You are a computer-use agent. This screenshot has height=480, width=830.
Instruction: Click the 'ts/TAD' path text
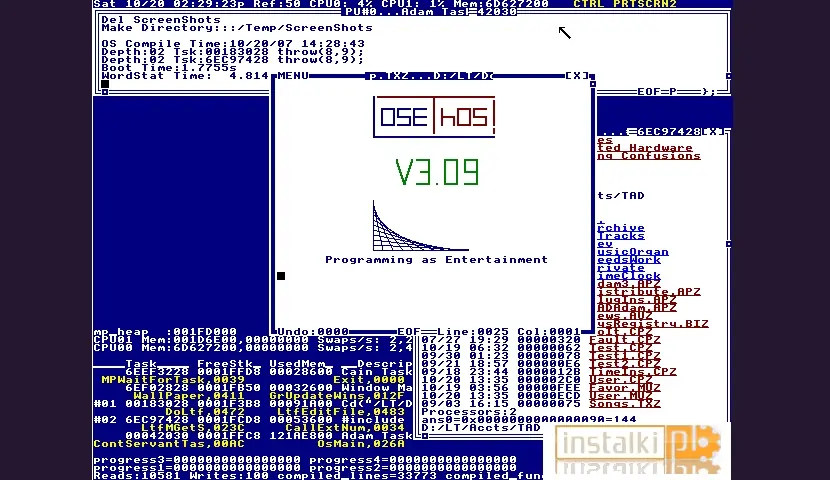pyautogui.click(x=621, y=195)
